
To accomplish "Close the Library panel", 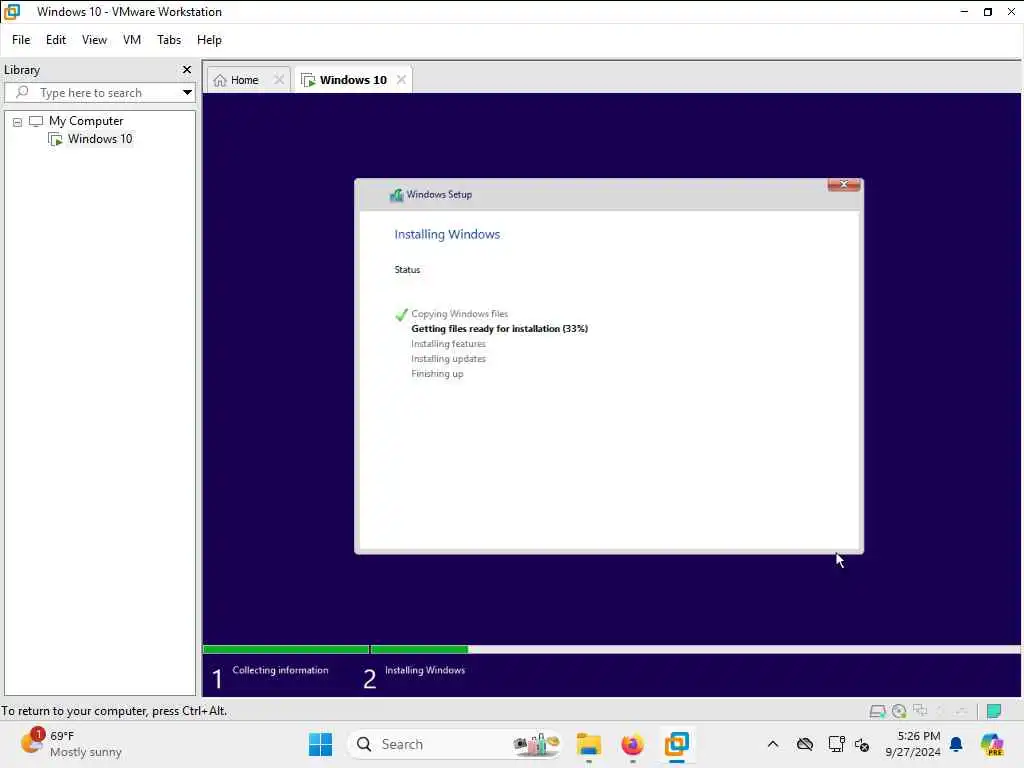I will 187,69.
